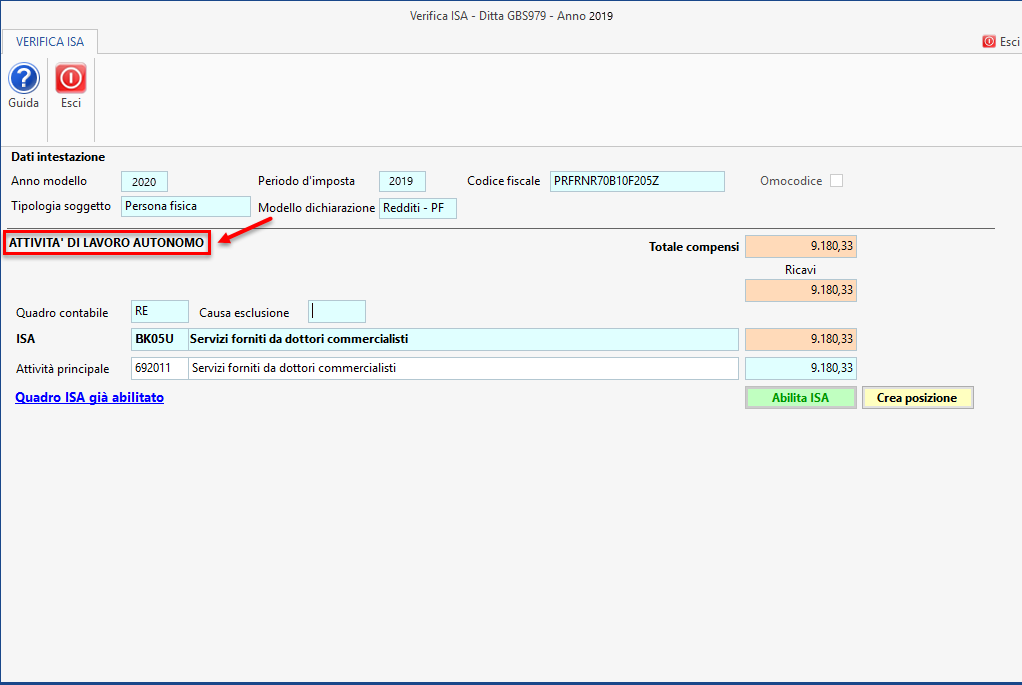Click the Ricavi amount field
Screen dimensions: 1022x685
click(x=800, y=290)
